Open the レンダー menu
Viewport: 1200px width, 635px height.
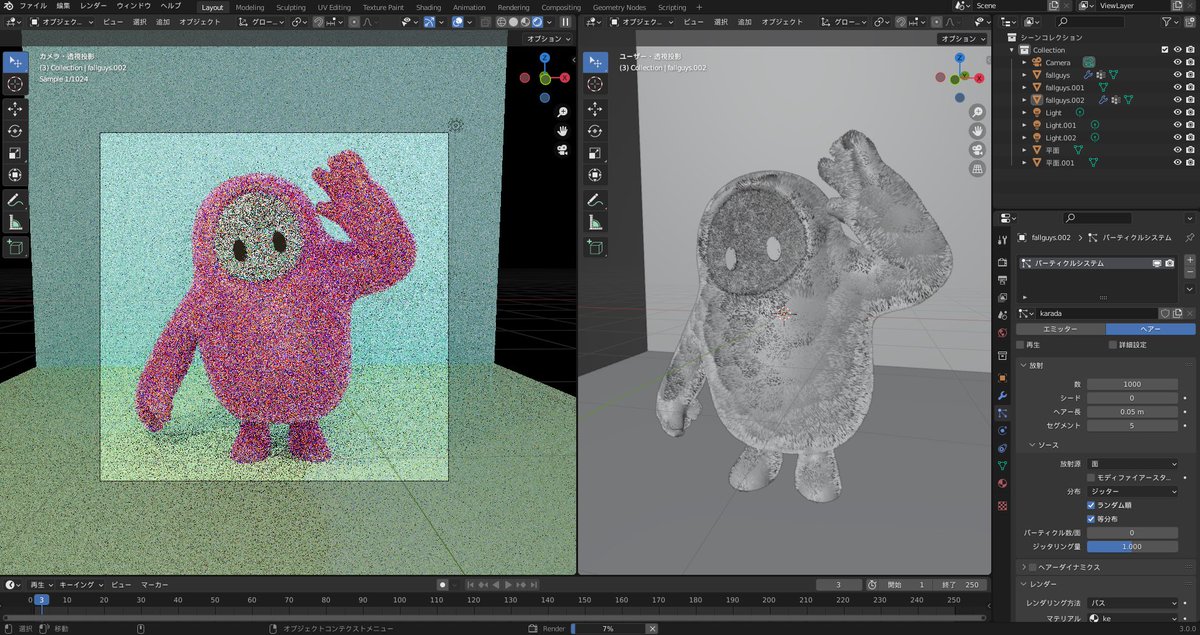[93, 6]
